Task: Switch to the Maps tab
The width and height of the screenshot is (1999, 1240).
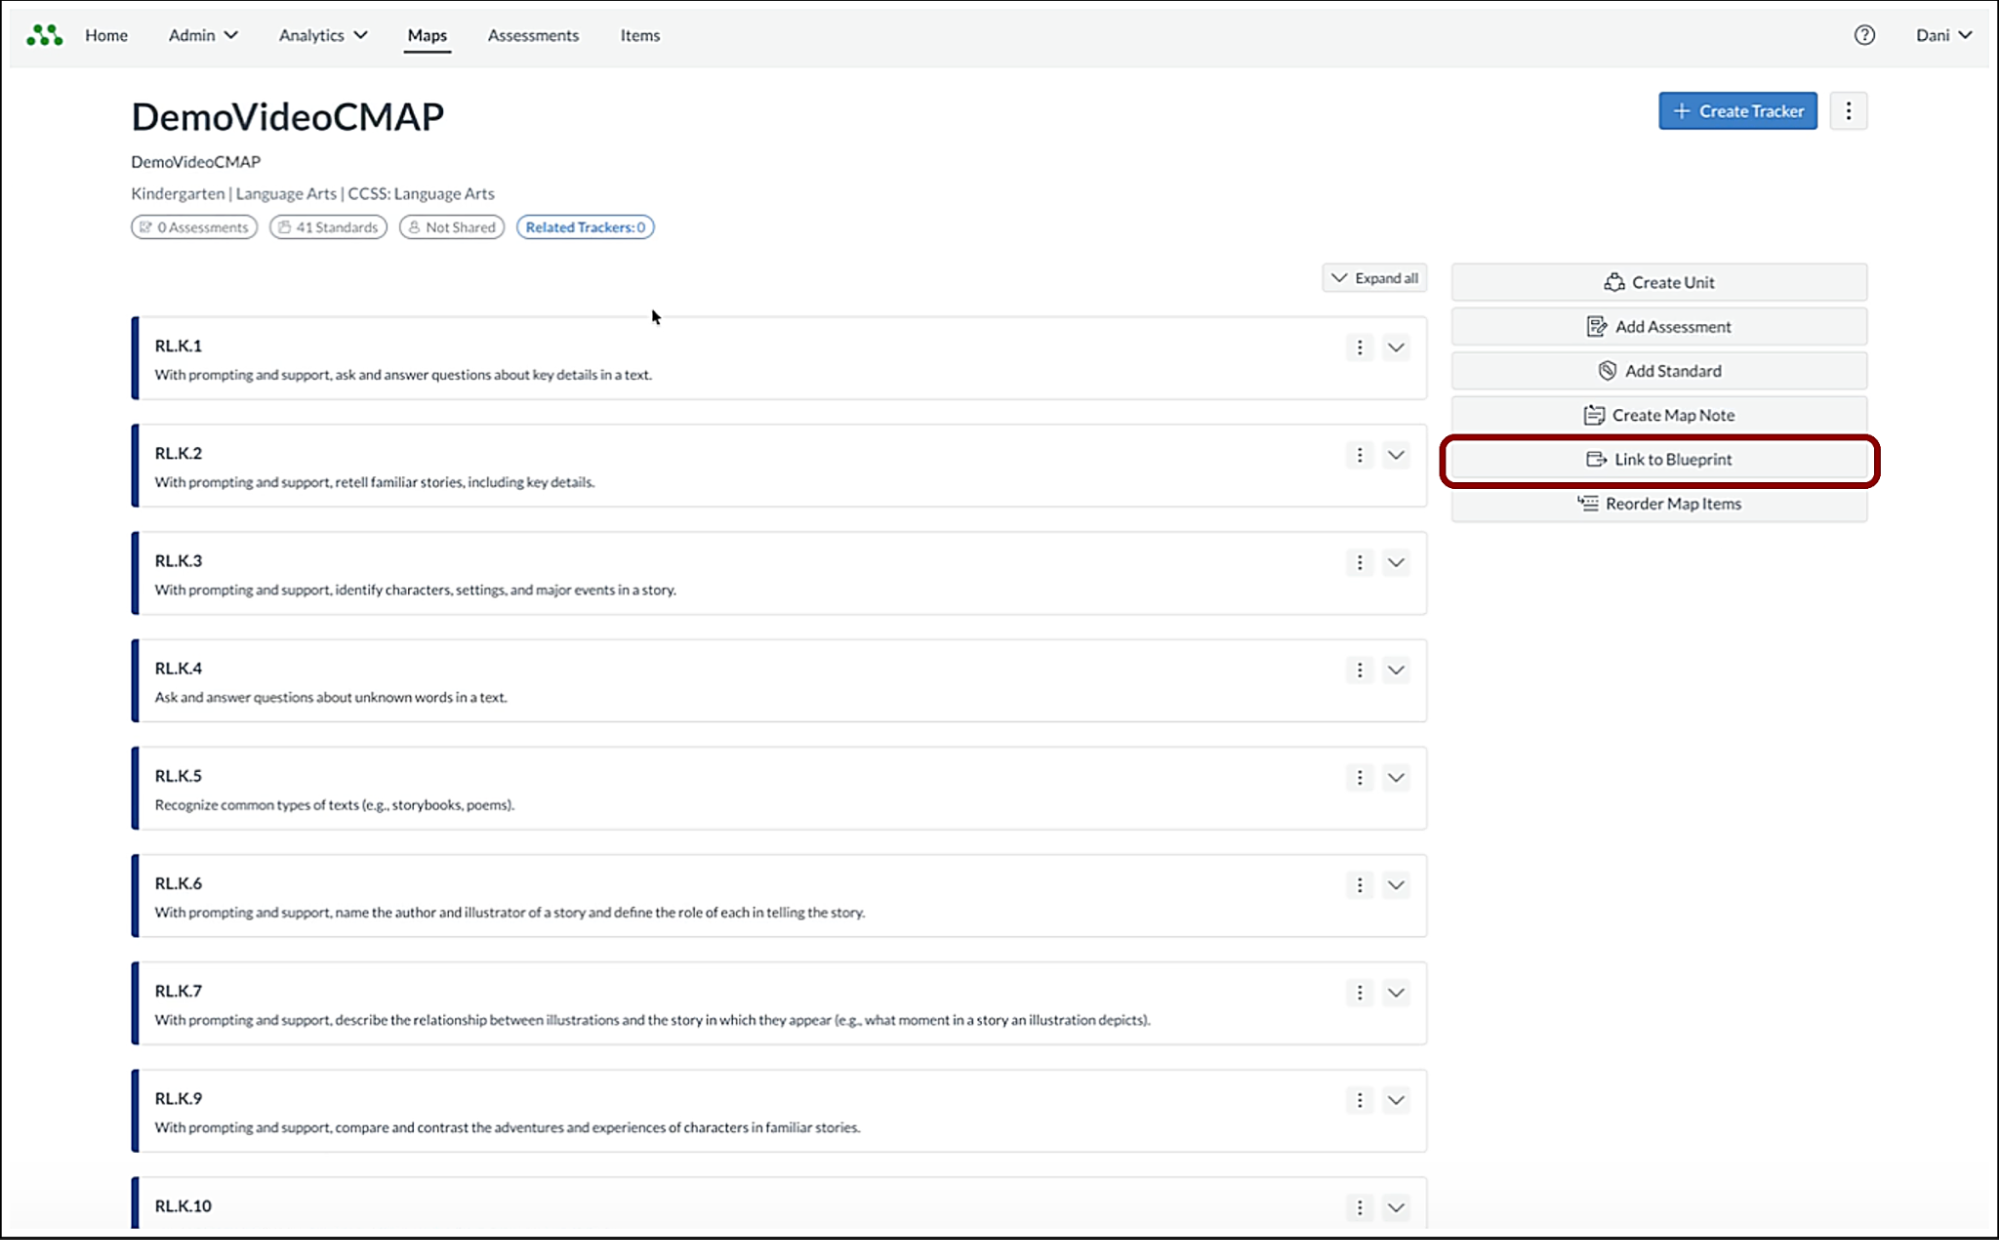Action: 427,35
